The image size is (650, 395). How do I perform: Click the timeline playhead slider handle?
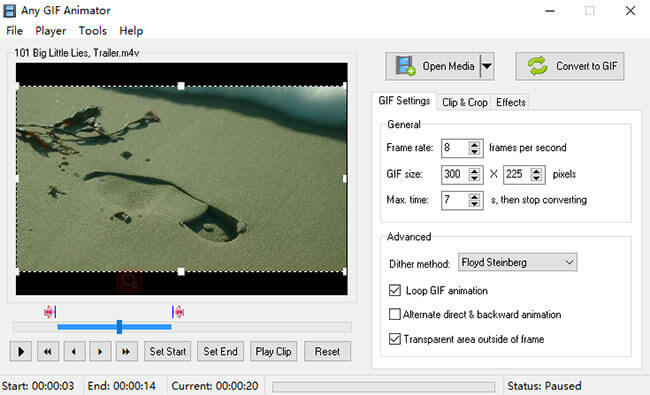click(x=119, y=327)
